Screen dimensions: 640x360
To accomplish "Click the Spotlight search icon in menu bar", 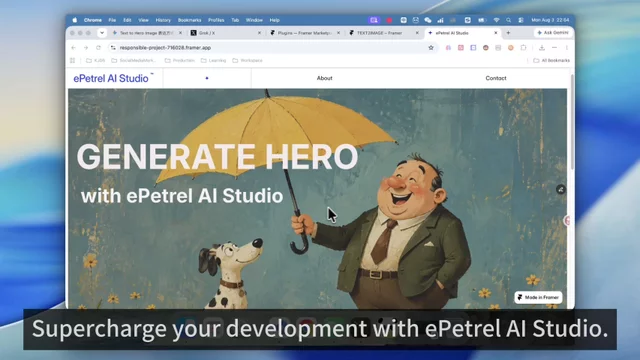I will point(509,20).
